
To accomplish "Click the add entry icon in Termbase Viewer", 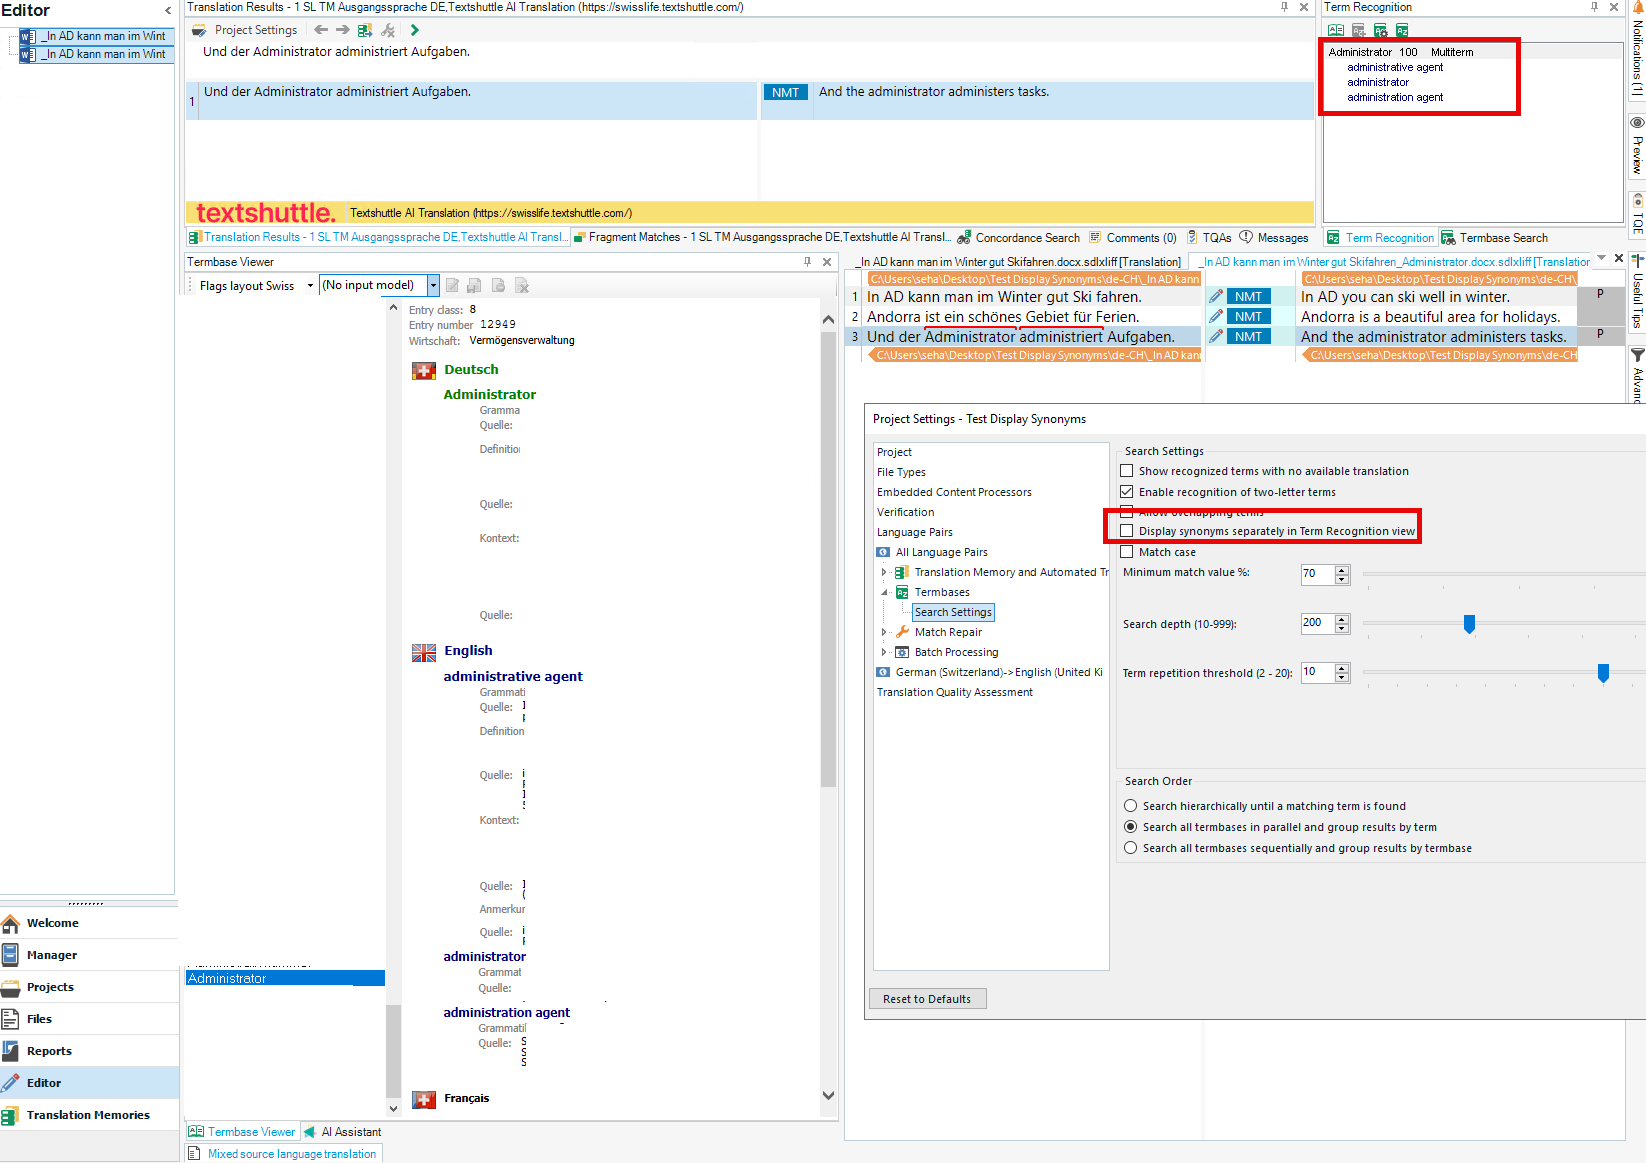I will (498, 286).
